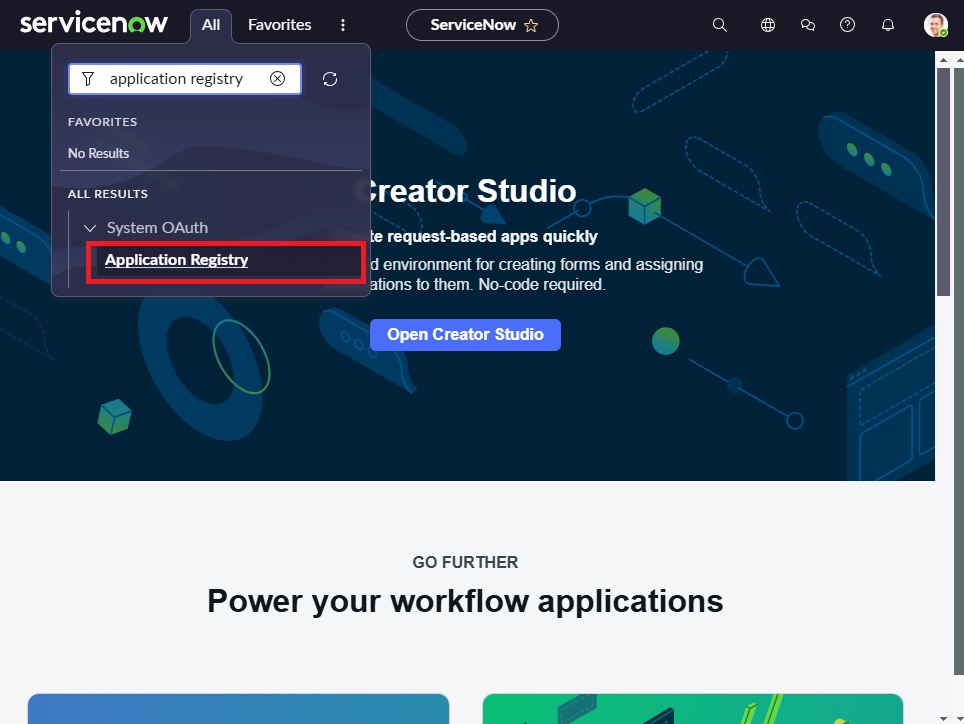Select the 'No Results' favorites text
The width and height of the screenshot is (964, 724).
98,153
